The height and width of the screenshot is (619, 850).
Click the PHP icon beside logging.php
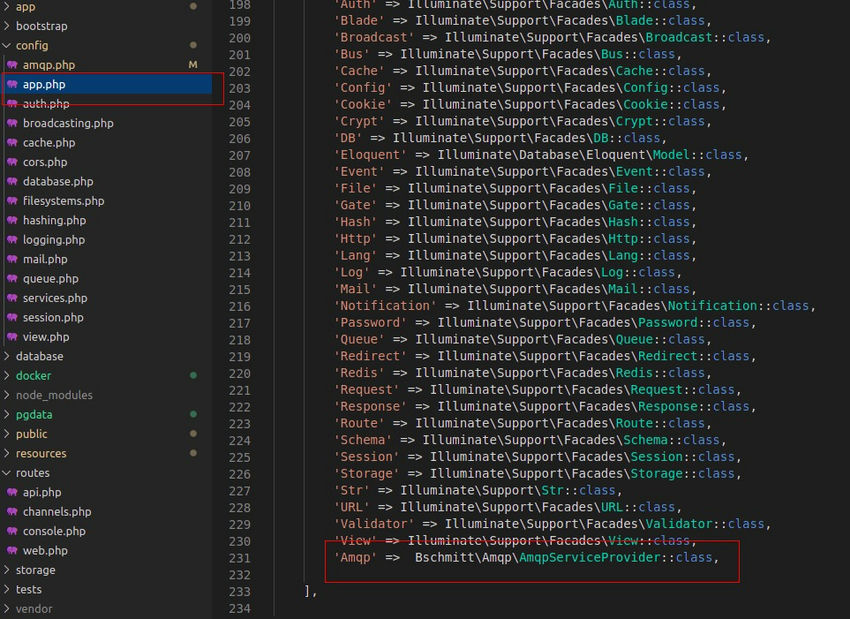12,240
